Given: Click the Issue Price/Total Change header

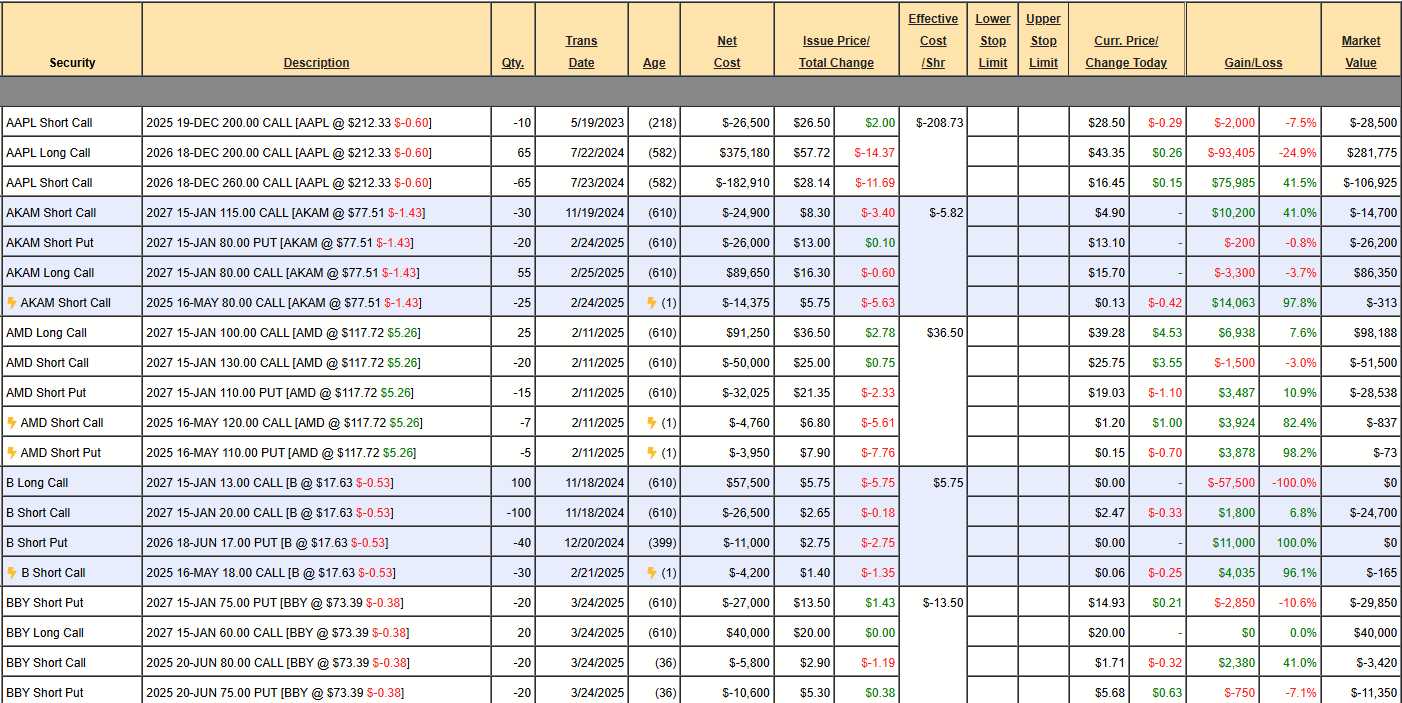Looking at the screenshot, I should [x=836, y=51].
